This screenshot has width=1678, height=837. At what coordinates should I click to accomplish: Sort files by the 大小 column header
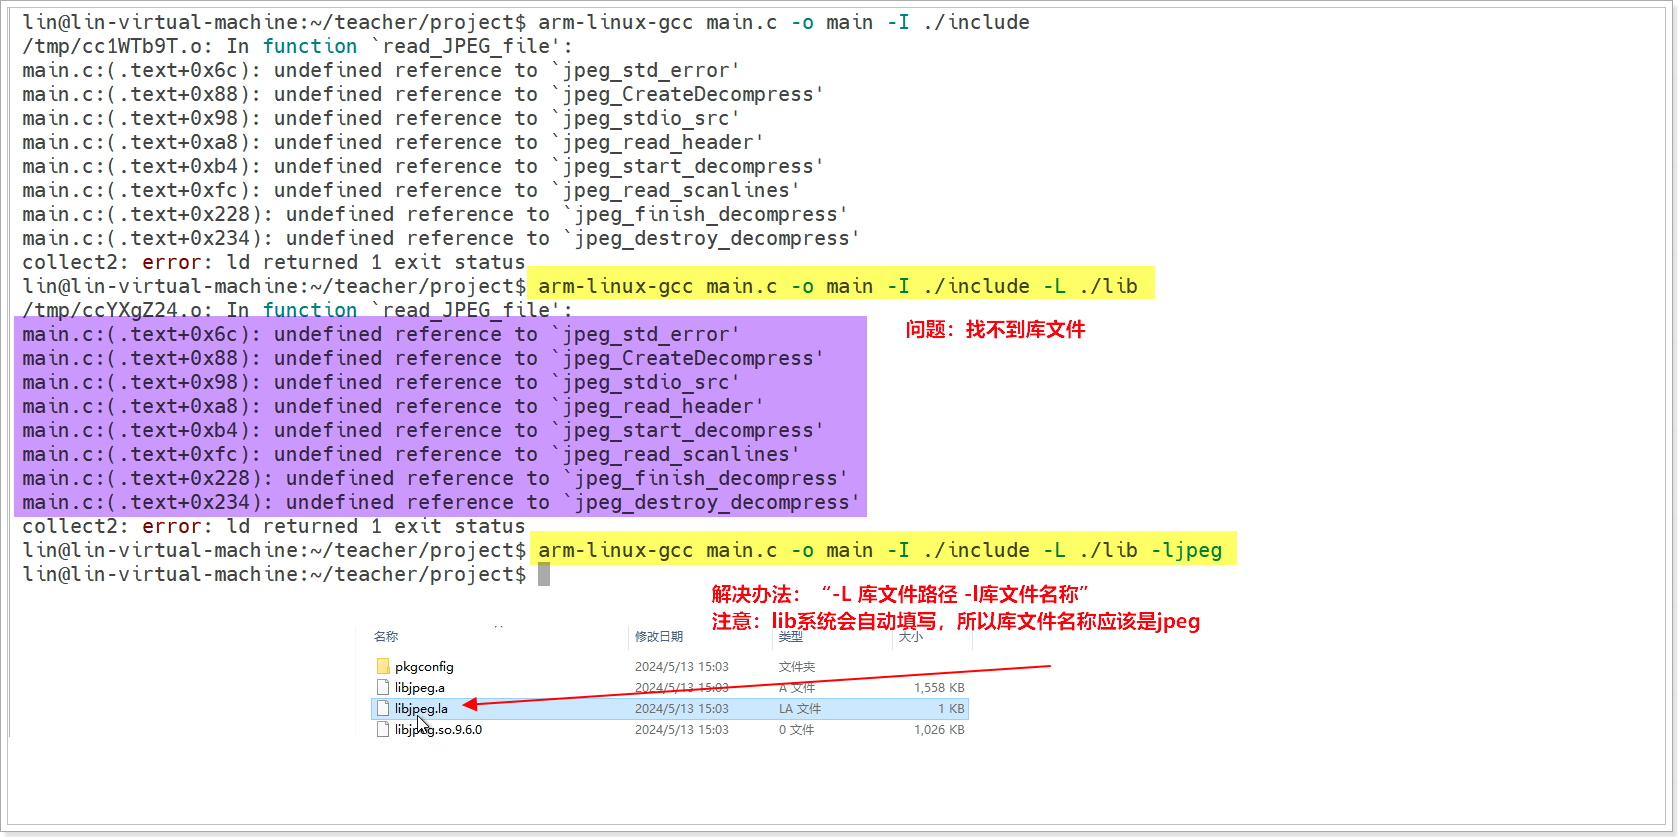pos(911,636)
